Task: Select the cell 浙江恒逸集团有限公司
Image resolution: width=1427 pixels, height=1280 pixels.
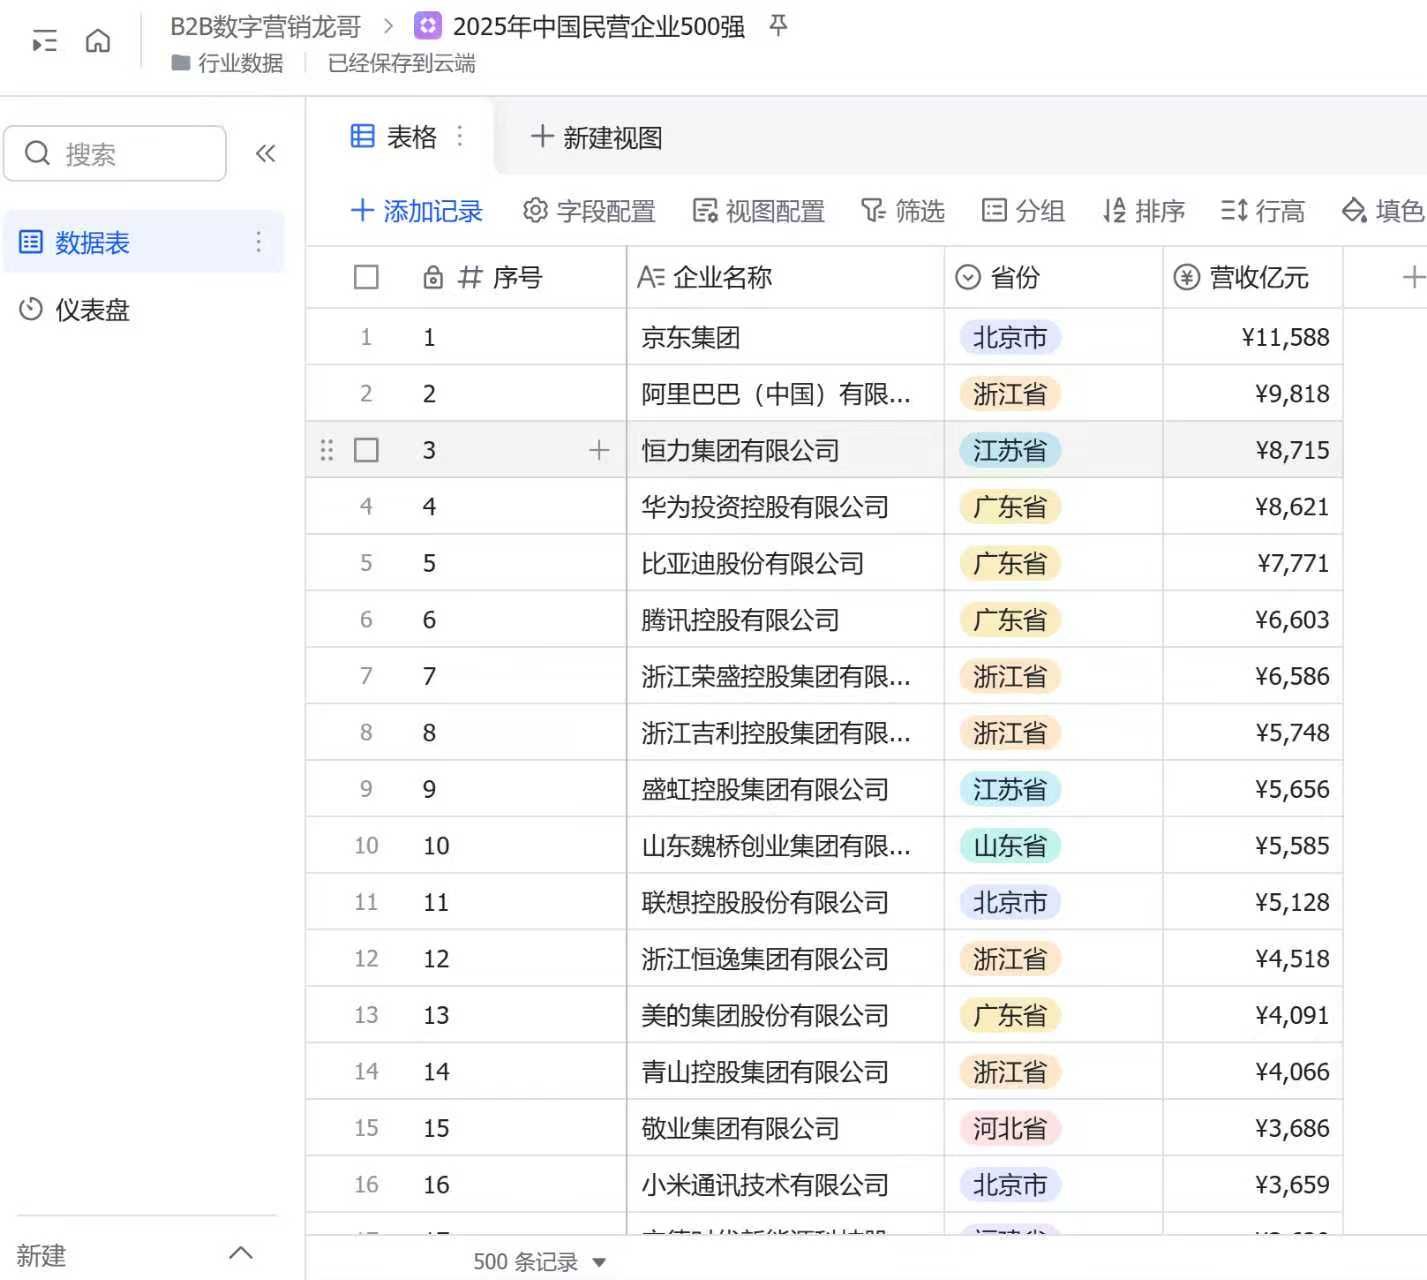Action: (785, 959)
